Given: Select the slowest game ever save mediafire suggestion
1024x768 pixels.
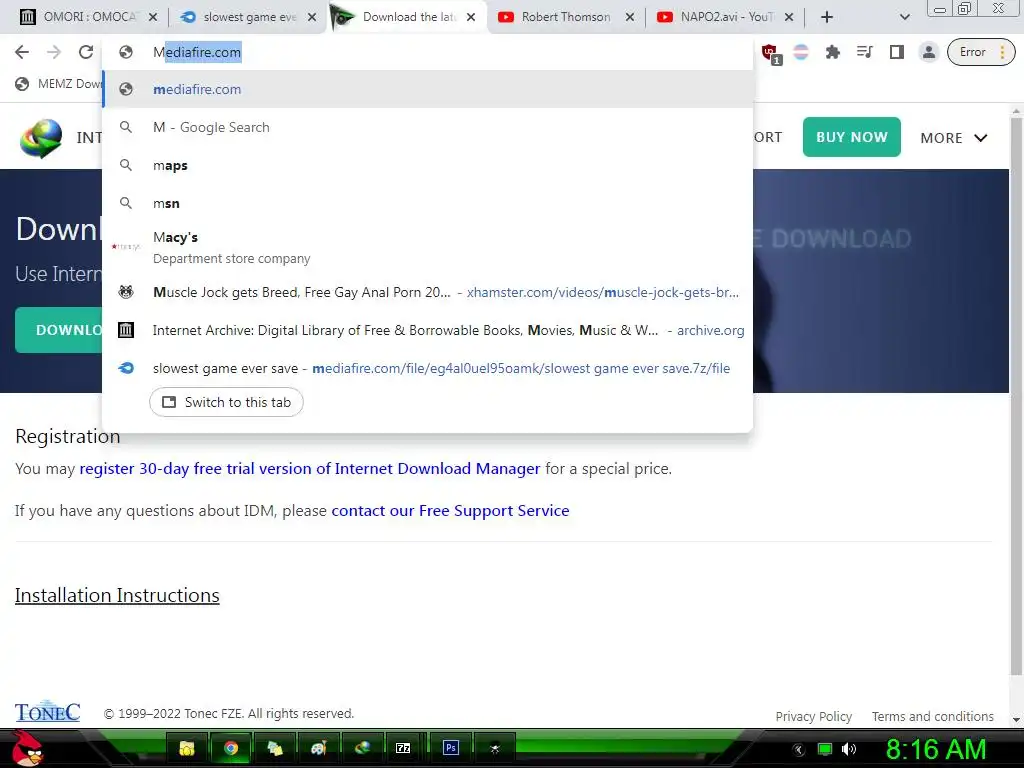Looking at the screenshot, I should tap(428, 368).
